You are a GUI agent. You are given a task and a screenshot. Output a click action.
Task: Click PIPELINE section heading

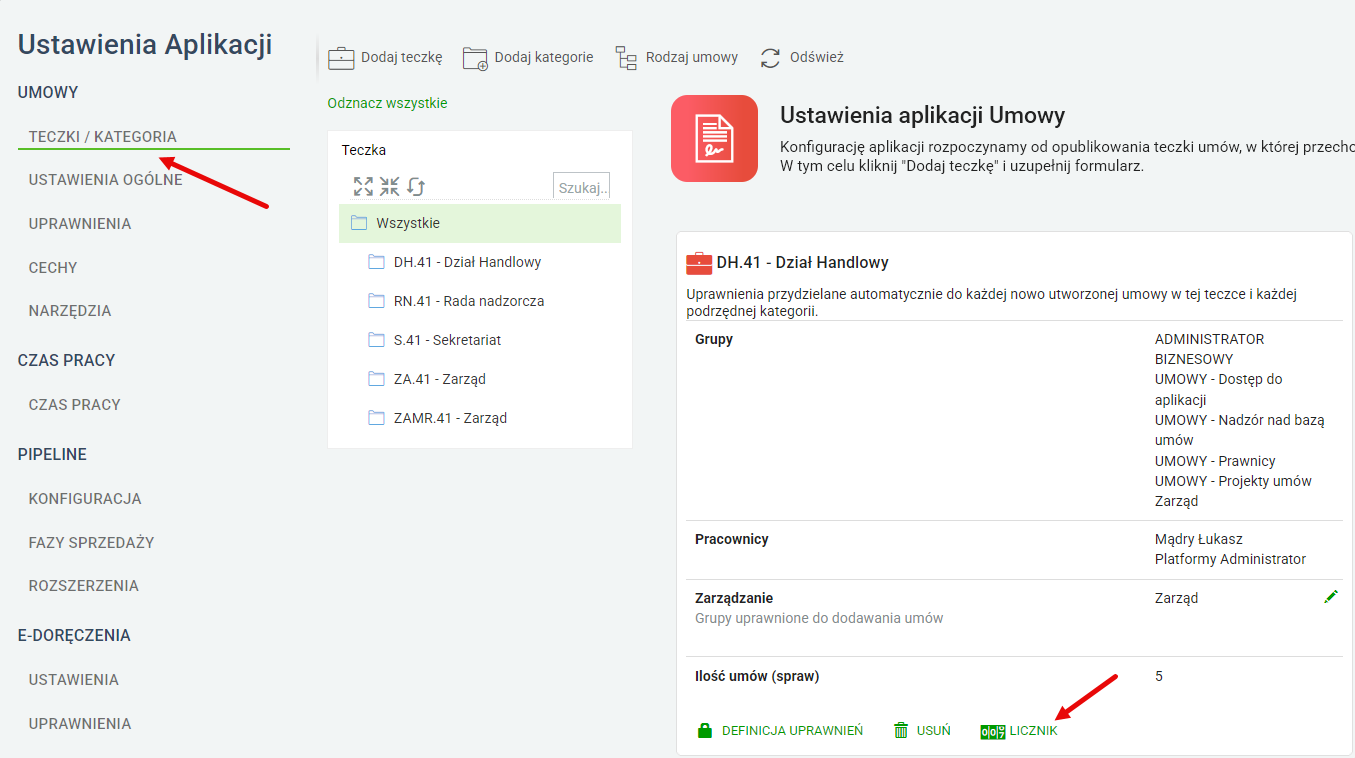coord(52,454)
